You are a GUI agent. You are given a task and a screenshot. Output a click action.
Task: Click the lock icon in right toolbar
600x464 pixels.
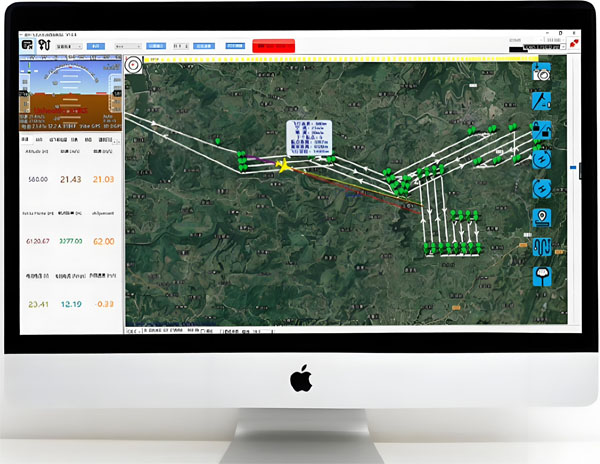pos(542,129)
